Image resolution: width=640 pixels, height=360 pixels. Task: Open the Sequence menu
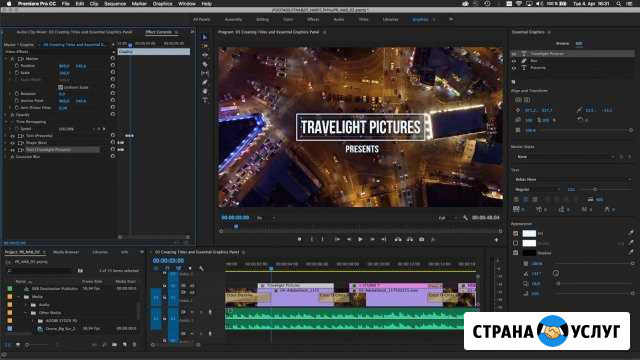point(115,4)
